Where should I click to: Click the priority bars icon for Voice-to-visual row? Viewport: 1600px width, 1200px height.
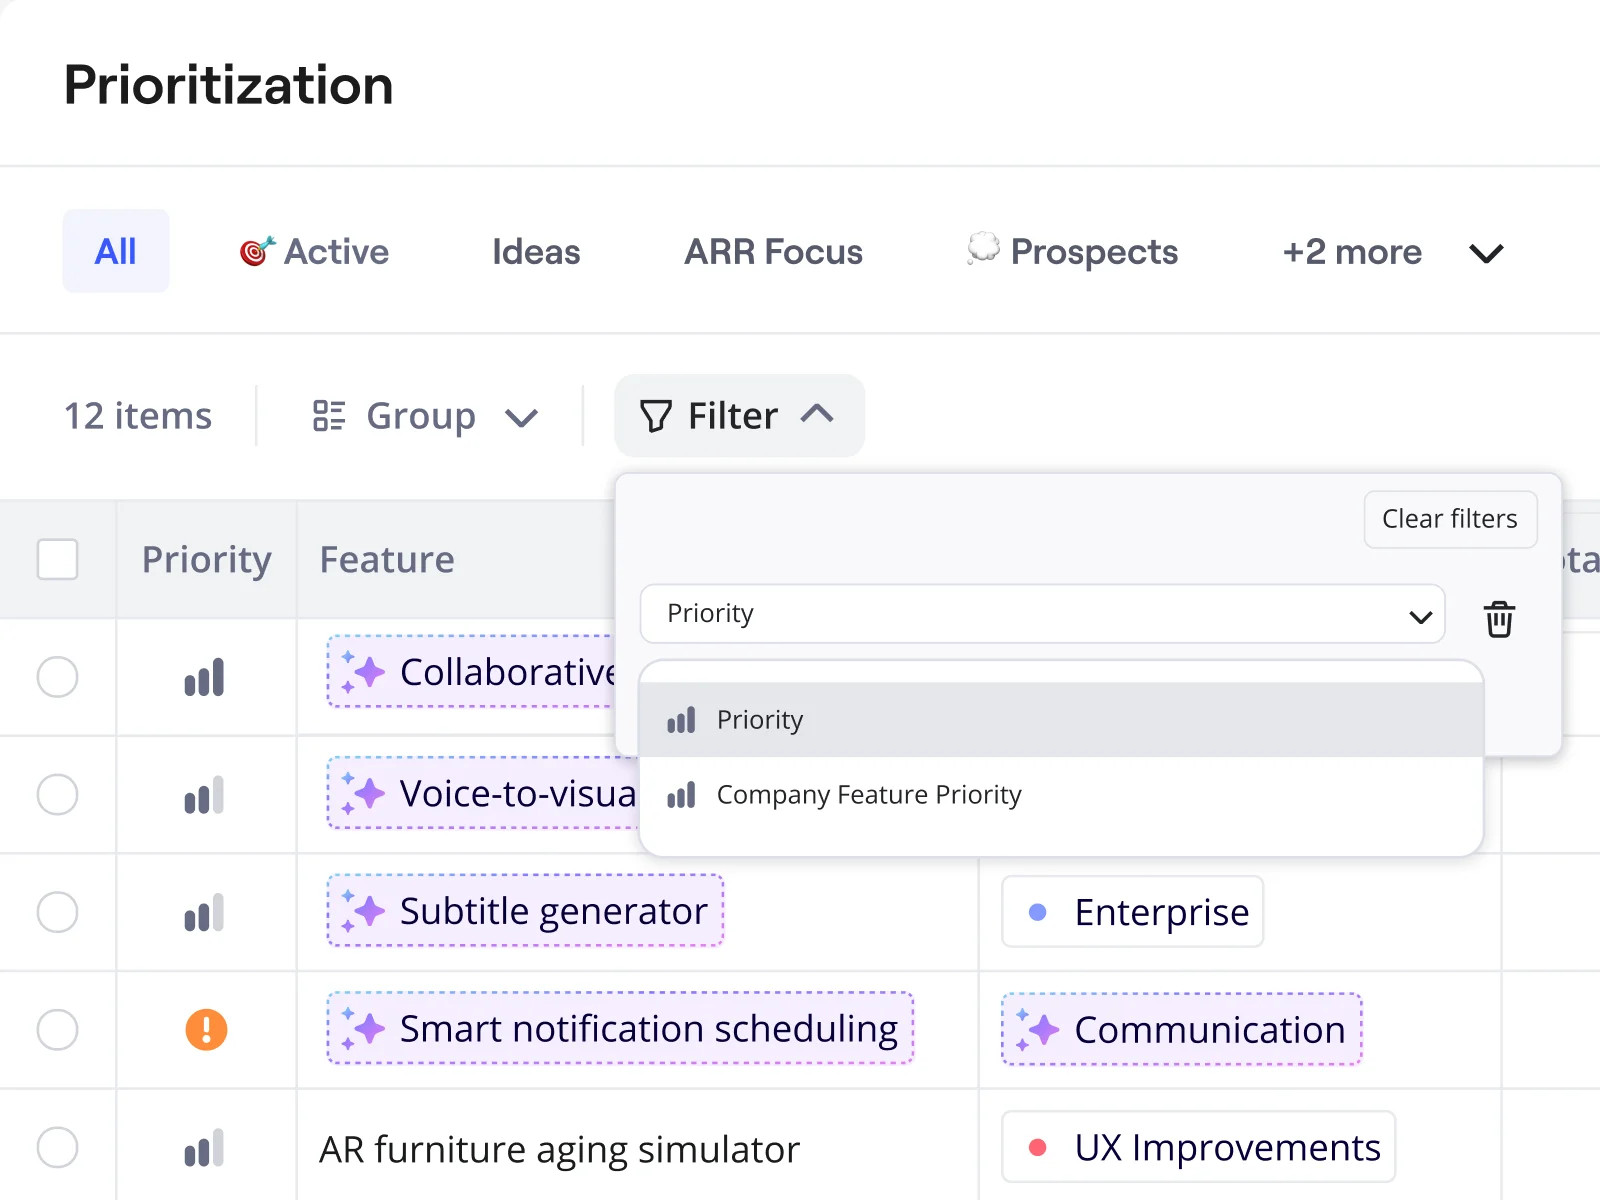[204, 796]
